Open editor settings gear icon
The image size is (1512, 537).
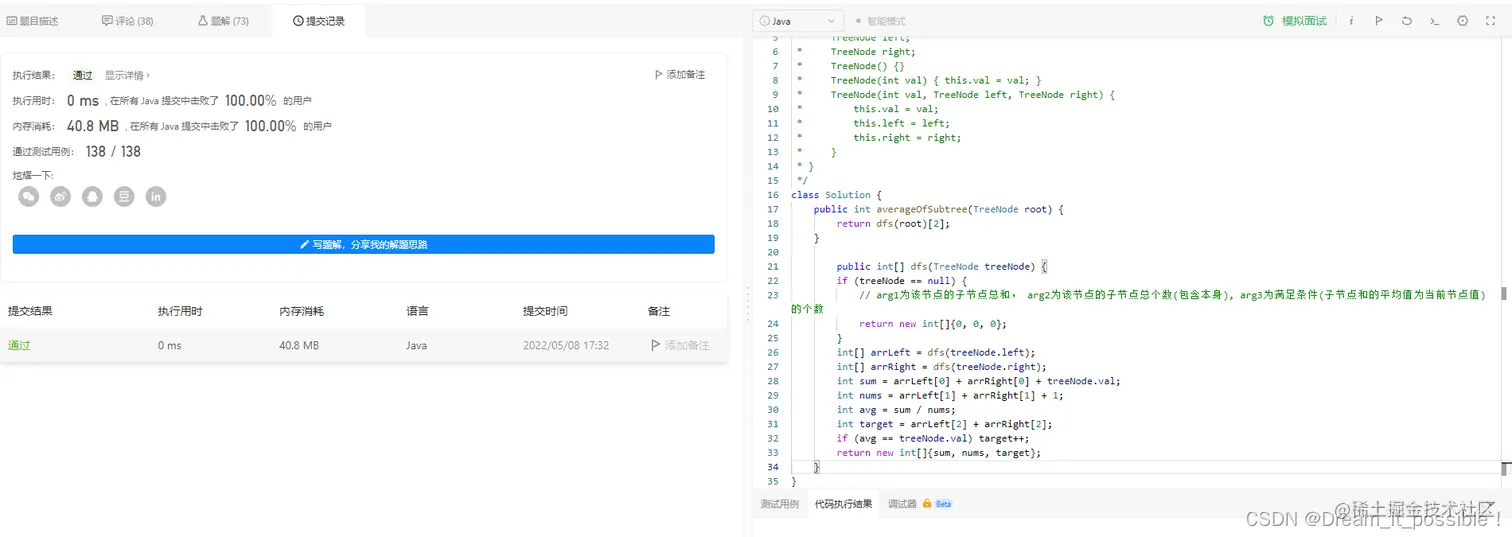[x=1463, y=20]
